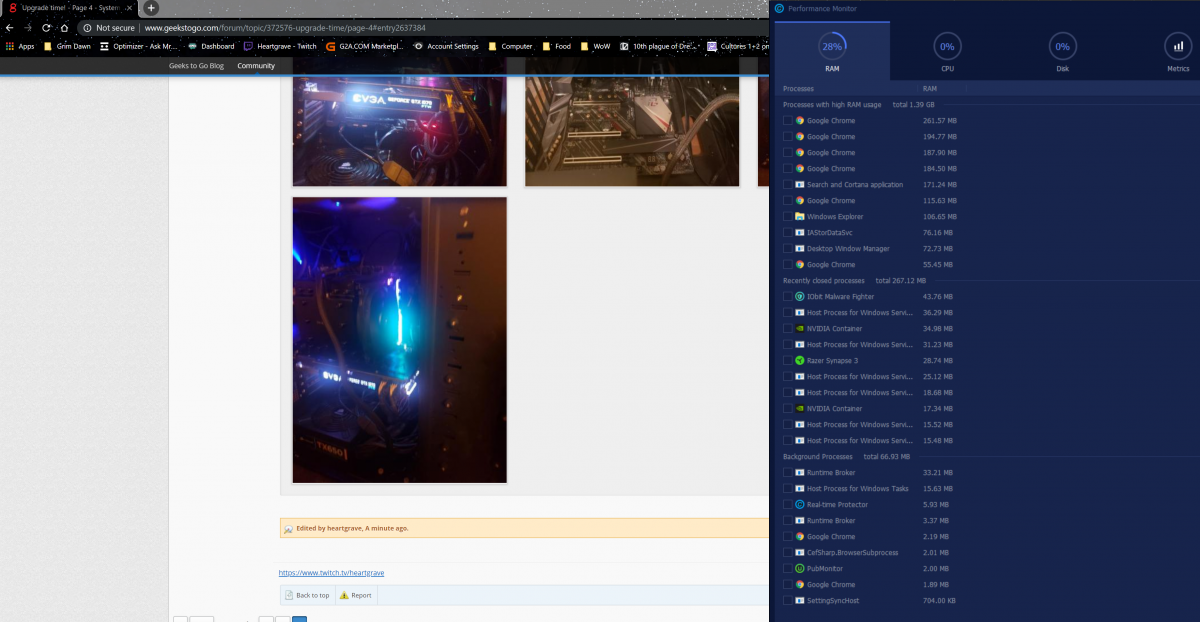Click the Report button on the post
Viewport: 1200px width, 622px height.
coord(355,595)
